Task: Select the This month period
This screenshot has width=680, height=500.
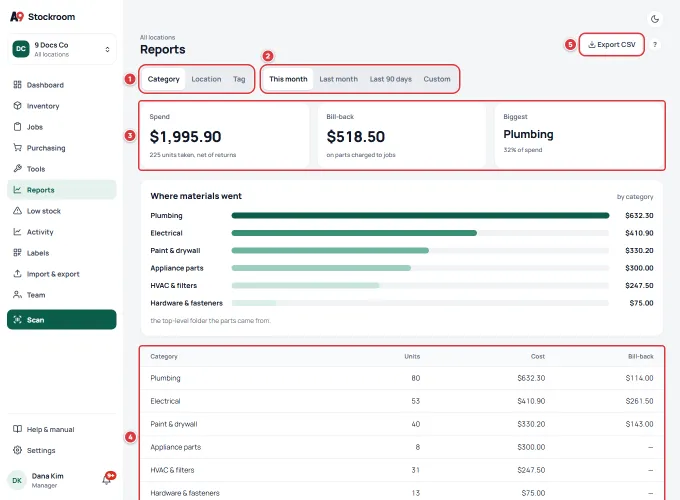Action: point(288,79)
